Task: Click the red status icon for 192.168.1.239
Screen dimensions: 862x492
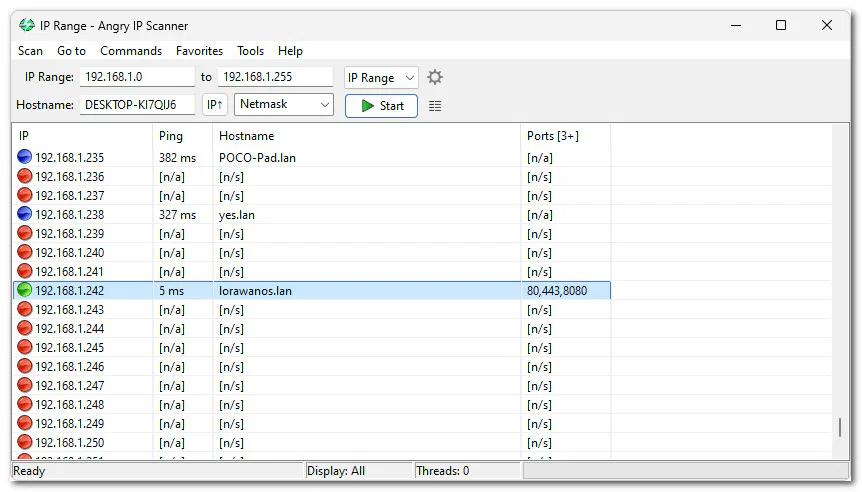Action: [x=24, y=233]
